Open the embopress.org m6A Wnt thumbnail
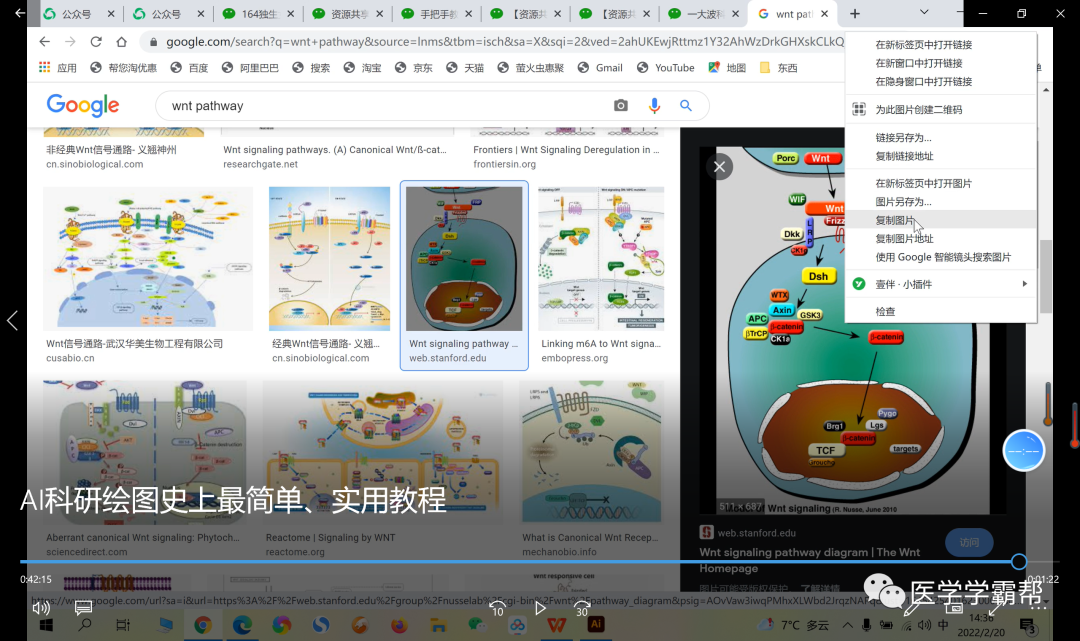This screenshot has width=1080, height=641. pos(601,259)
